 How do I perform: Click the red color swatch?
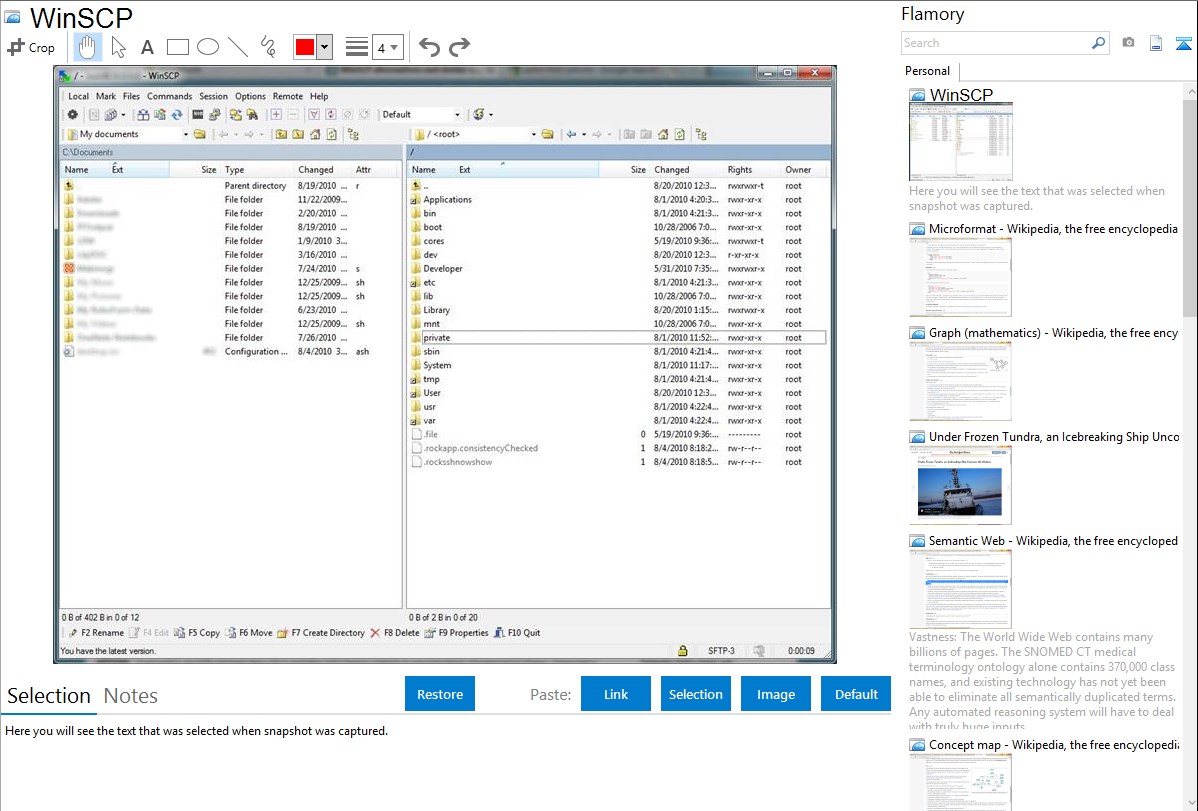click(304, 47)
